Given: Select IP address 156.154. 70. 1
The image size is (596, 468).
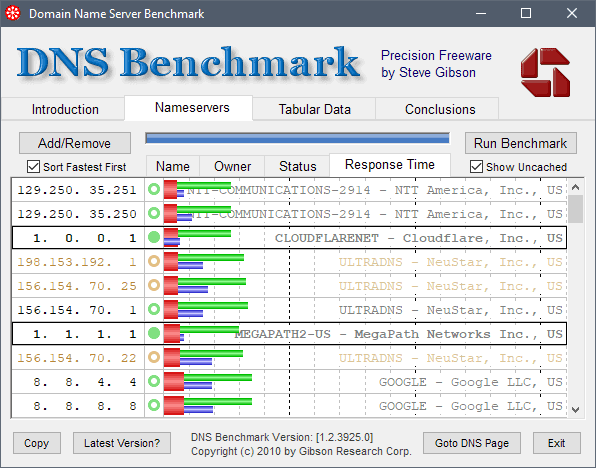Looking at the screenshot, I should click(x=77, y=310).
